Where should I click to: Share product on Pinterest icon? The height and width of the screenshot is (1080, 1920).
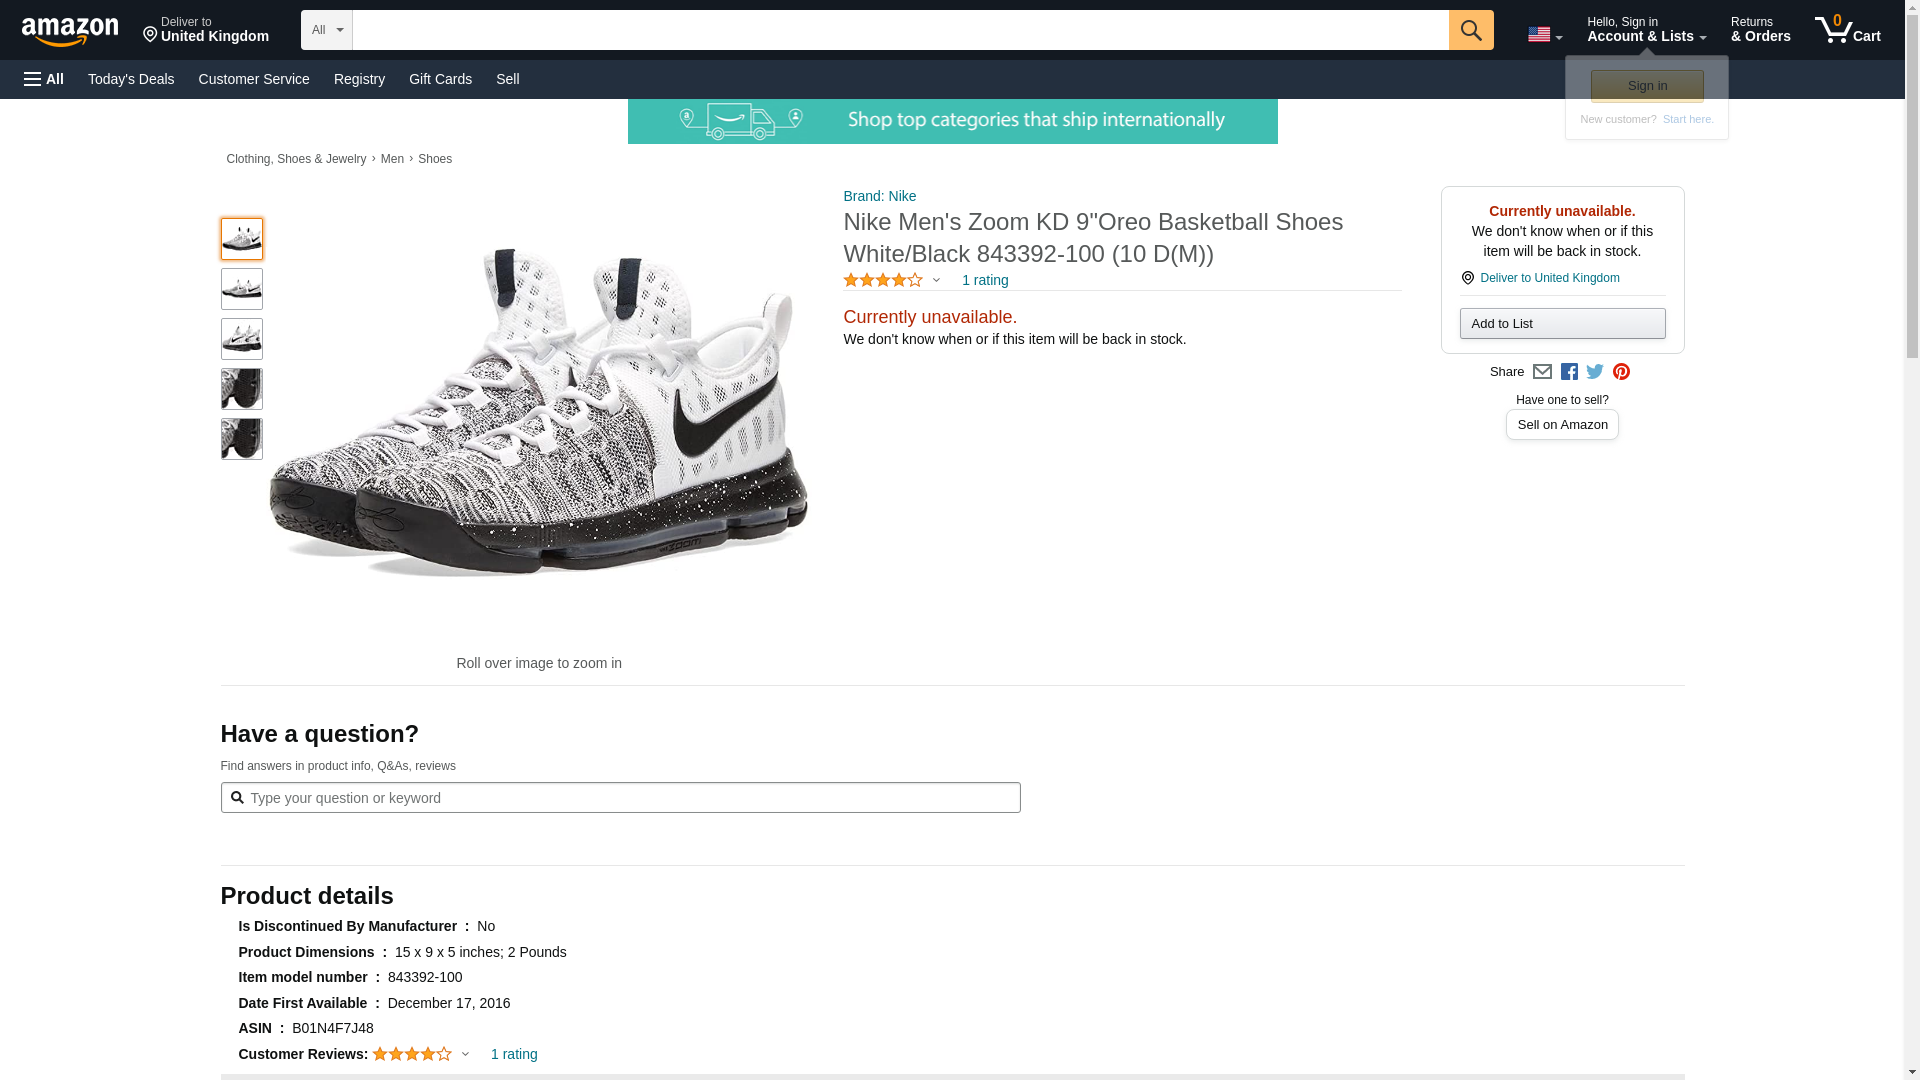click(x=1621, y=372)
